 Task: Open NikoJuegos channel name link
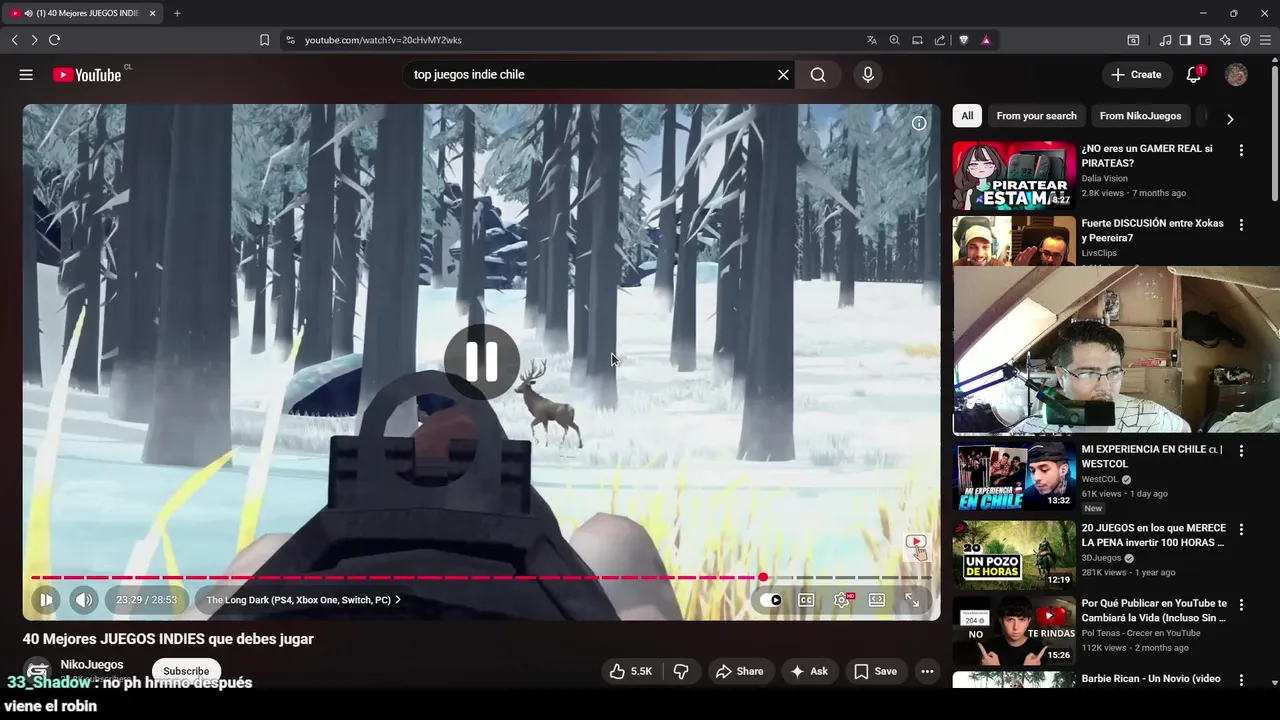(92, 665)
